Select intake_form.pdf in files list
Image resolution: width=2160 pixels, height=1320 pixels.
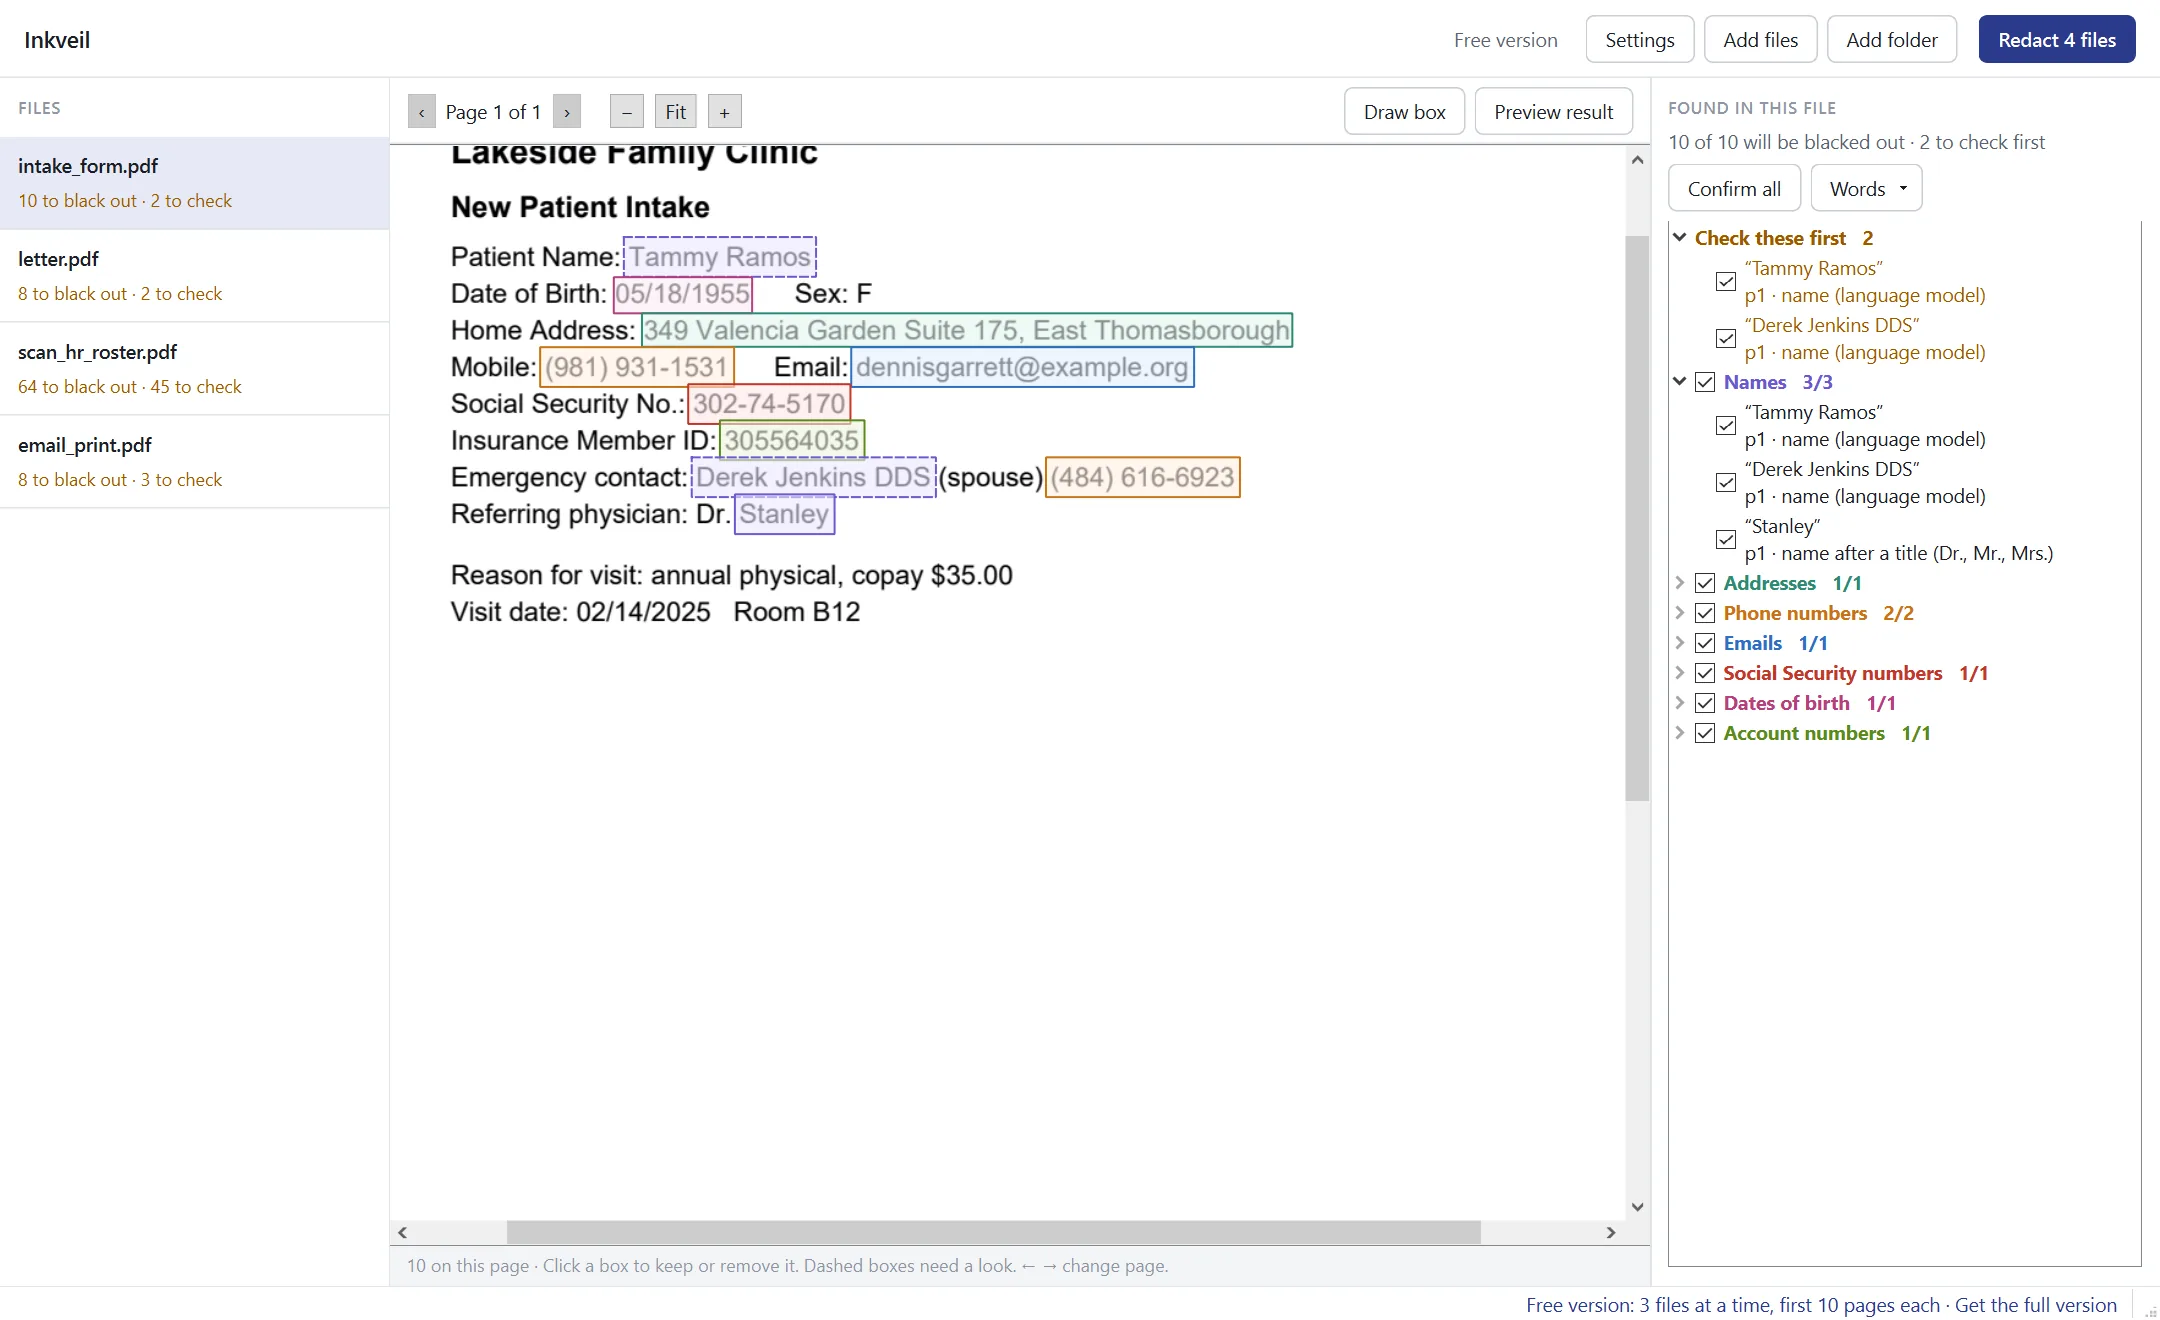point(194,183)
